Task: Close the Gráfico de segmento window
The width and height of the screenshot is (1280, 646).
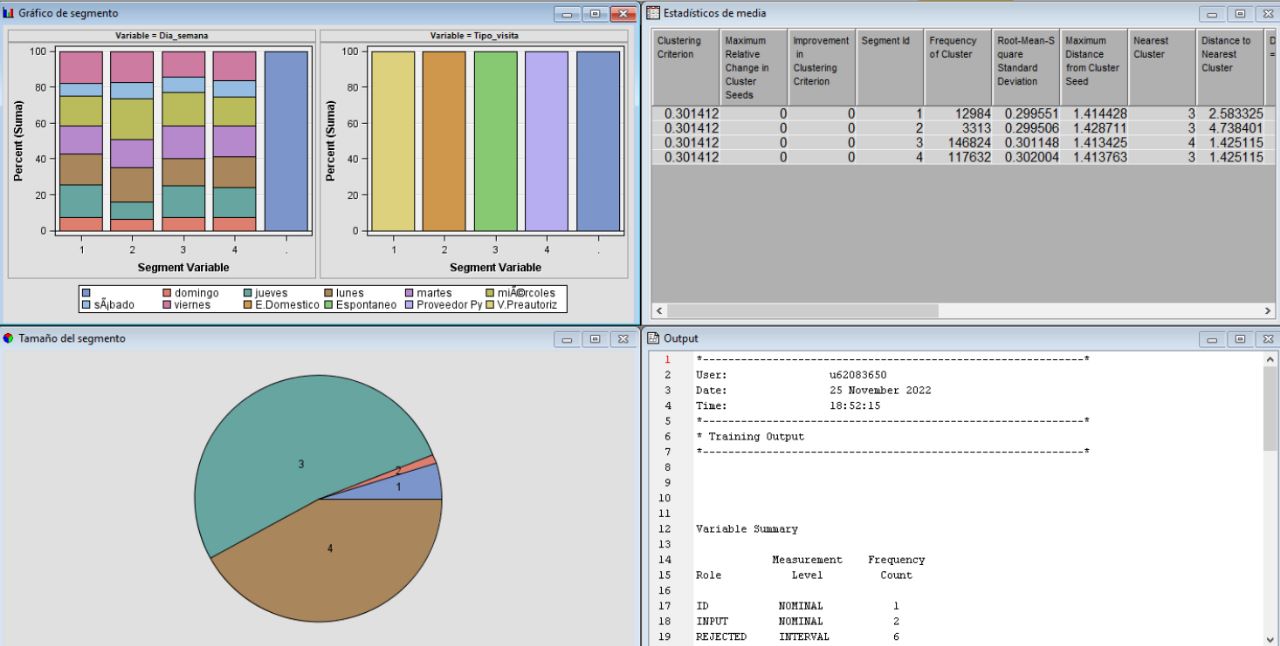Action: (x=623, y=13)
